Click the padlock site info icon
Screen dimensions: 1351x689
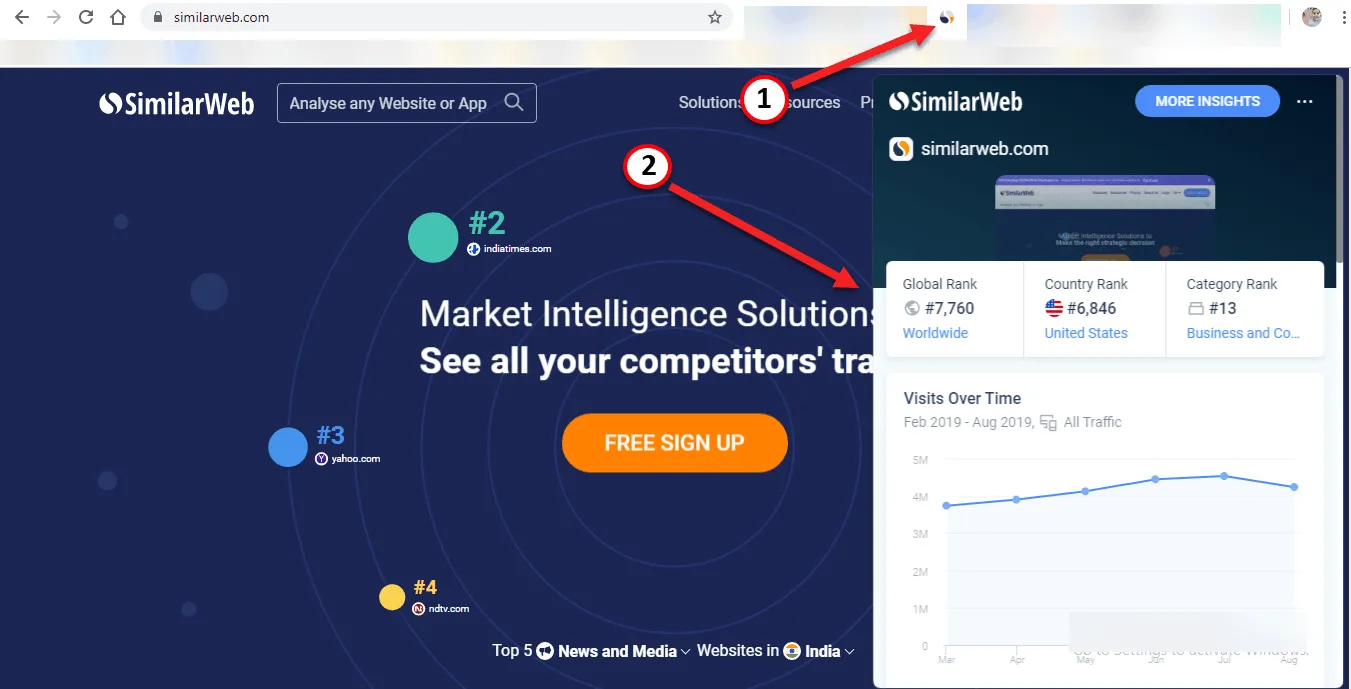[157, 17]
